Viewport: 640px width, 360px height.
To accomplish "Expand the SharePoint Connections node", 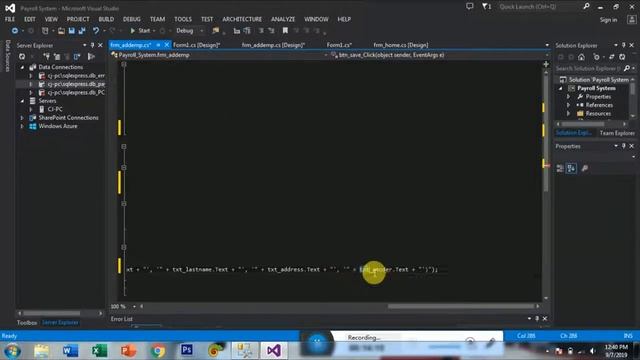I will coord(22,118).
